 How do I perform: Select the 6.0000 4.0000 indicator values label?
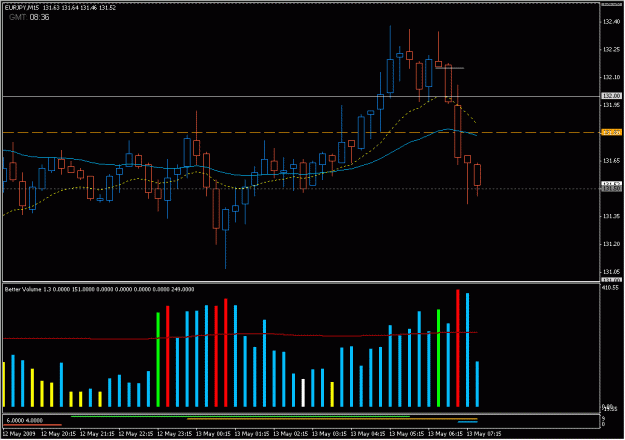point(24,420)
